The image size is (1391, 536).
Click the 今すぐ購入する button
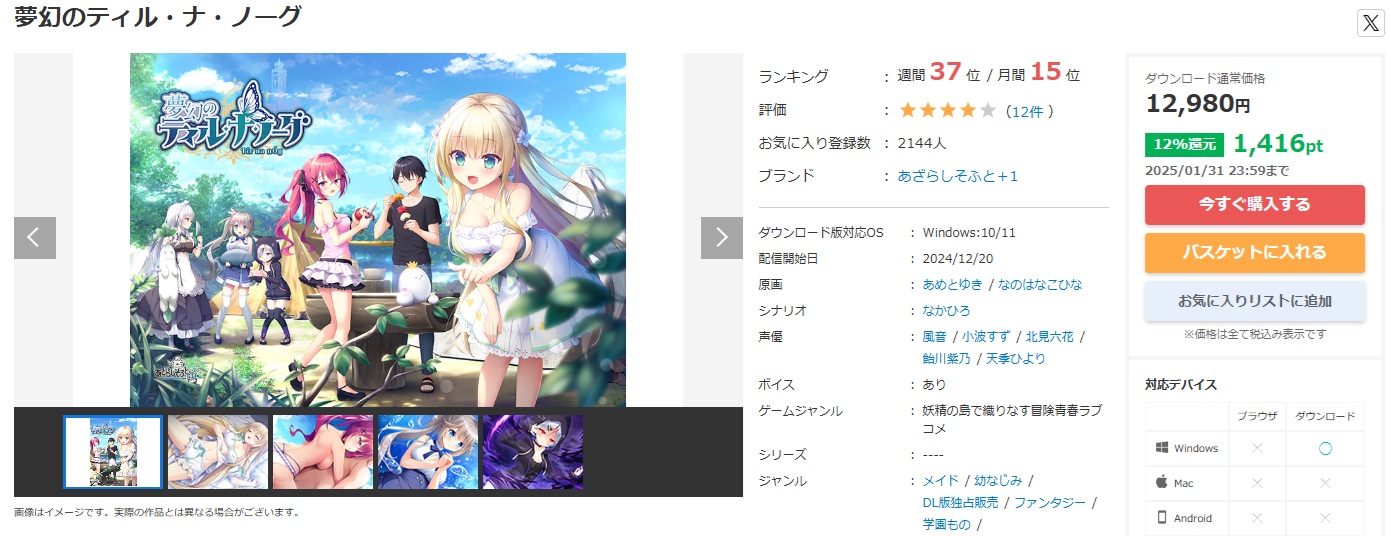pyautogui.click(x=1254, y=205)
